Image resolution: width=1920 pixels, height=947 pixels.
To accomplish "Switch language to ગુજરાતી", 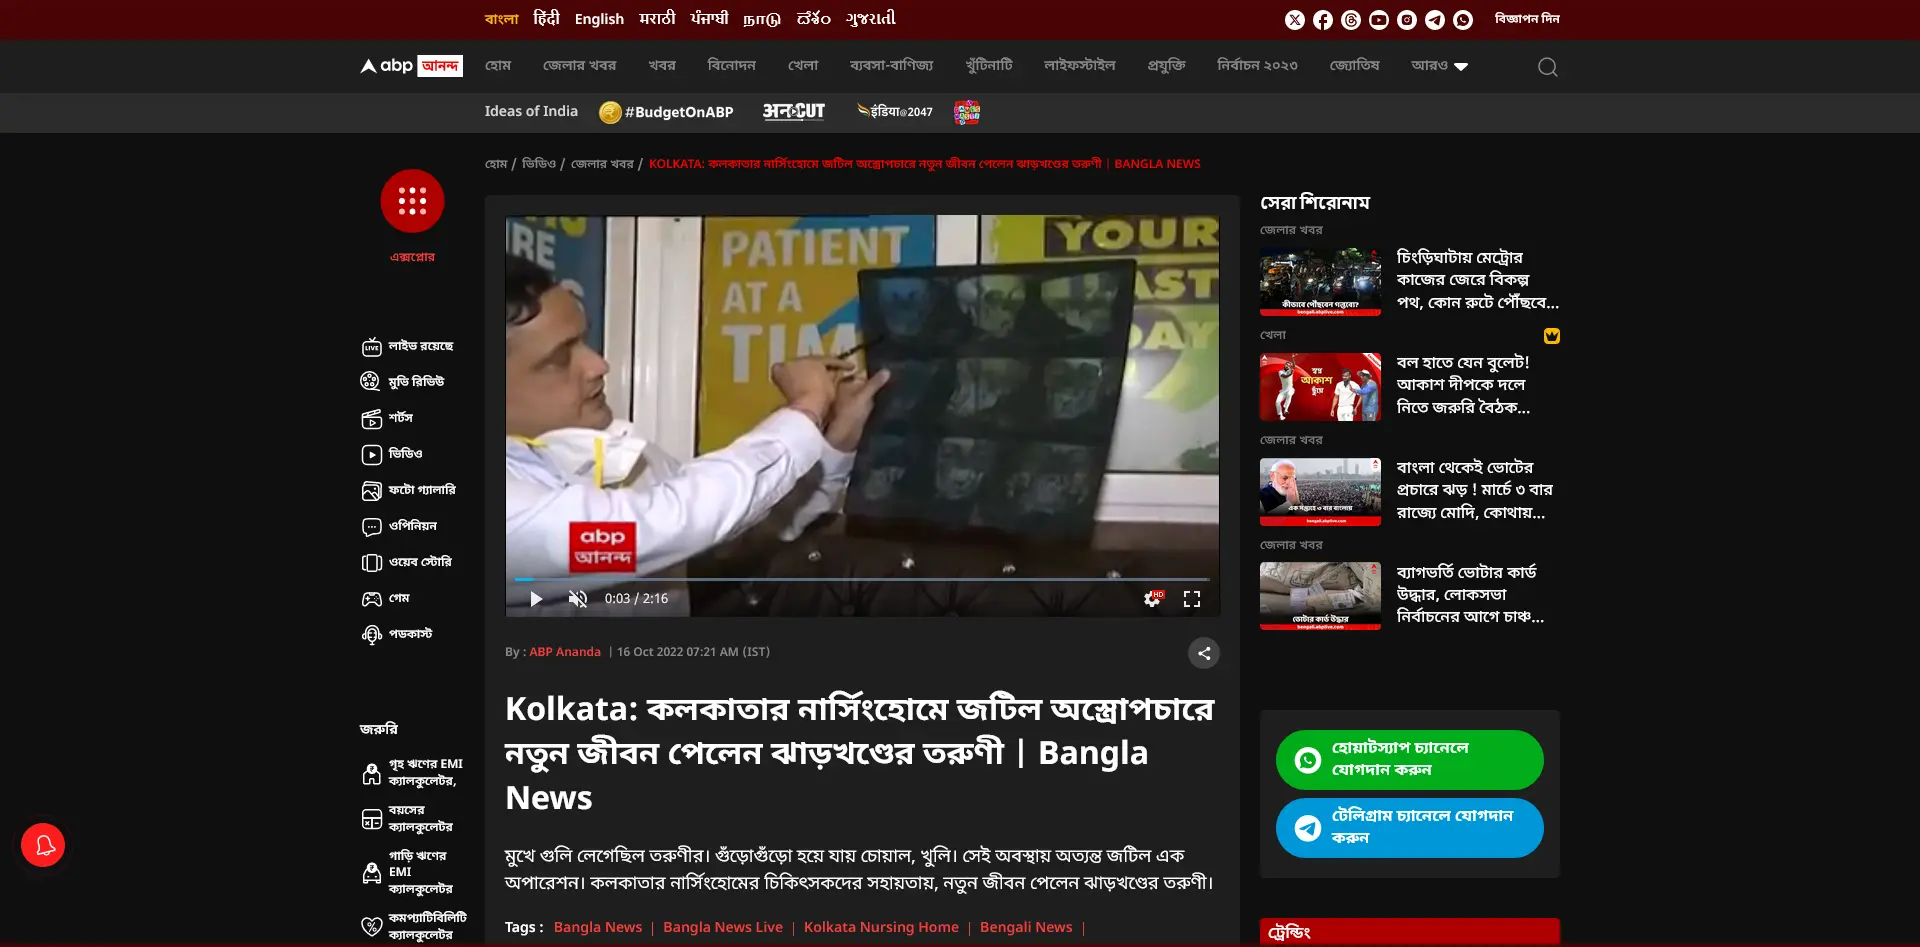I will tap(870, 18).
